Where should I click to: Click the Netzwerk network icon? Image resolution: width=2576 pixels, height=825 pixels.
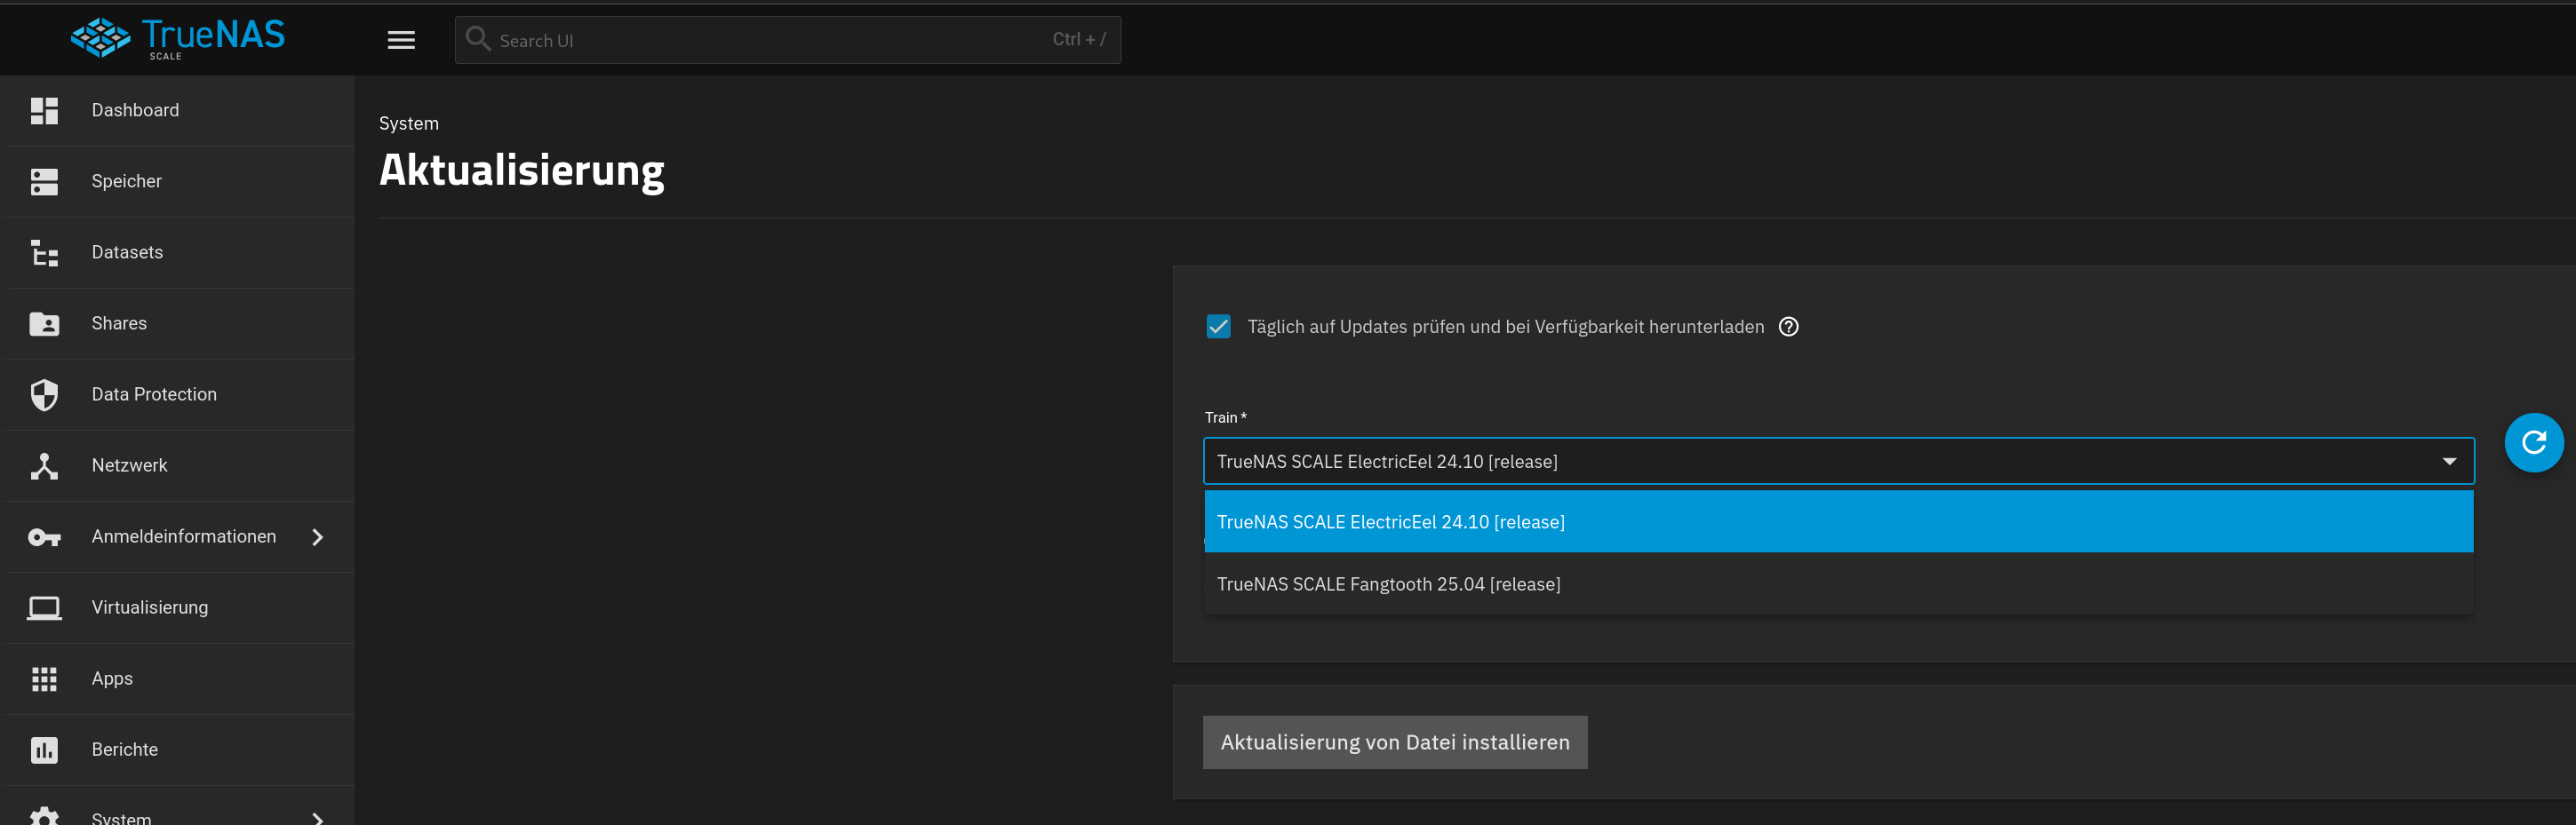click(x=44, y=466)
